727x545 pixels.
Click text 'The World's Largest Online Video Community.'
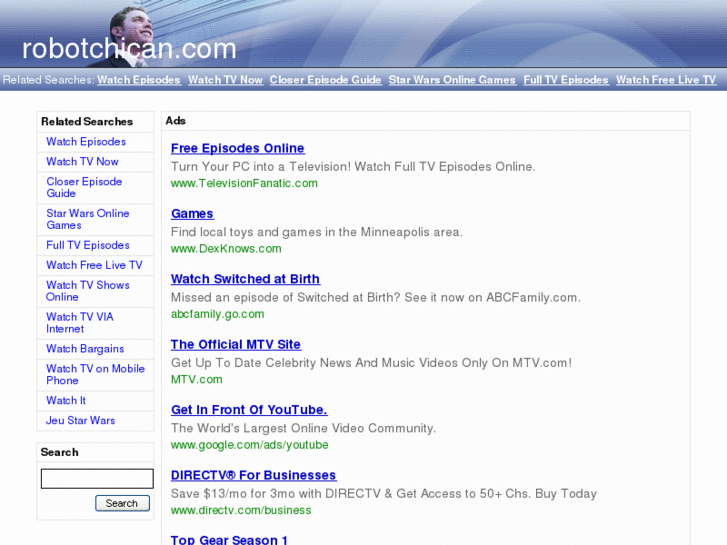(x=303, y=428)
